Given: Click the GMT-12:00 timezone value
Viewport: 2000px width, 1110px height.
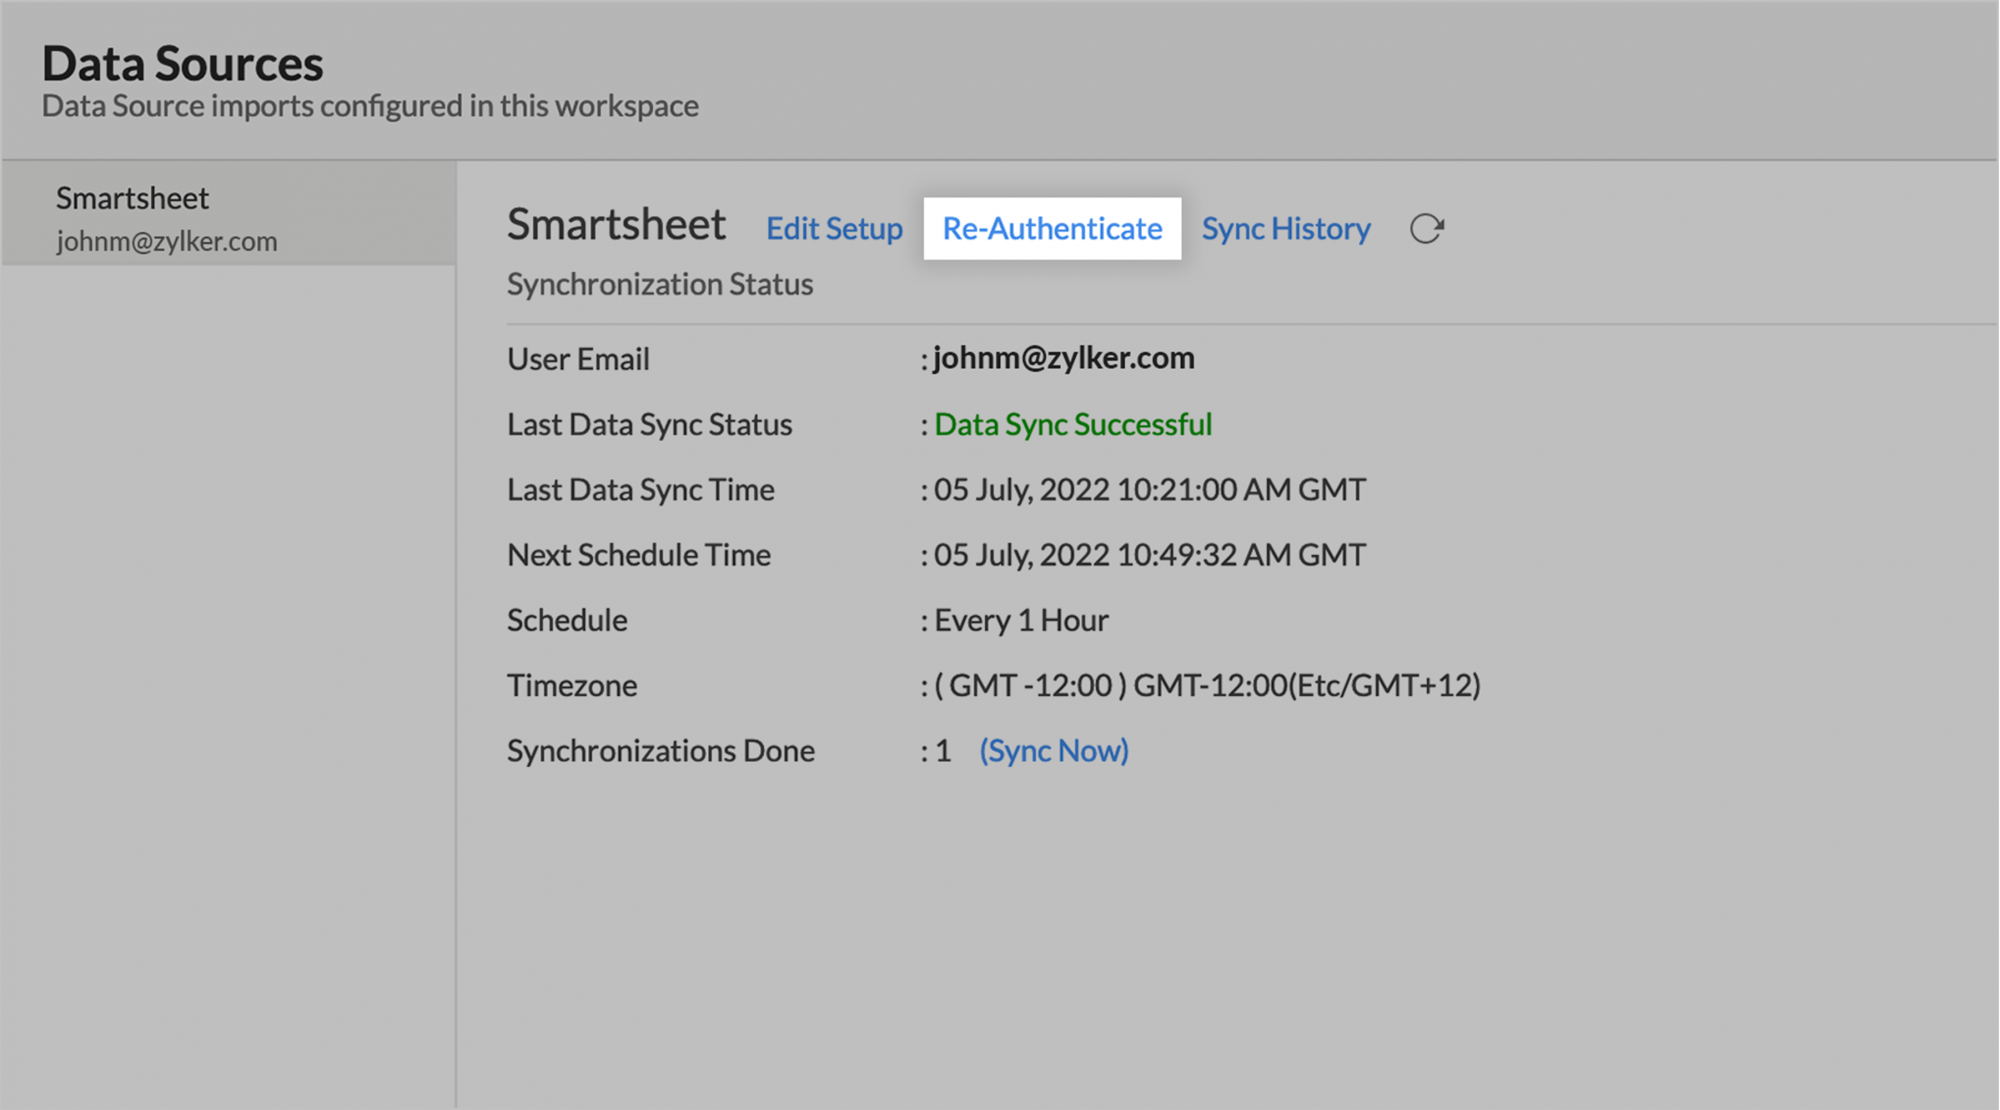Looking at the screenshot, I should click(x=1207, y=686).
